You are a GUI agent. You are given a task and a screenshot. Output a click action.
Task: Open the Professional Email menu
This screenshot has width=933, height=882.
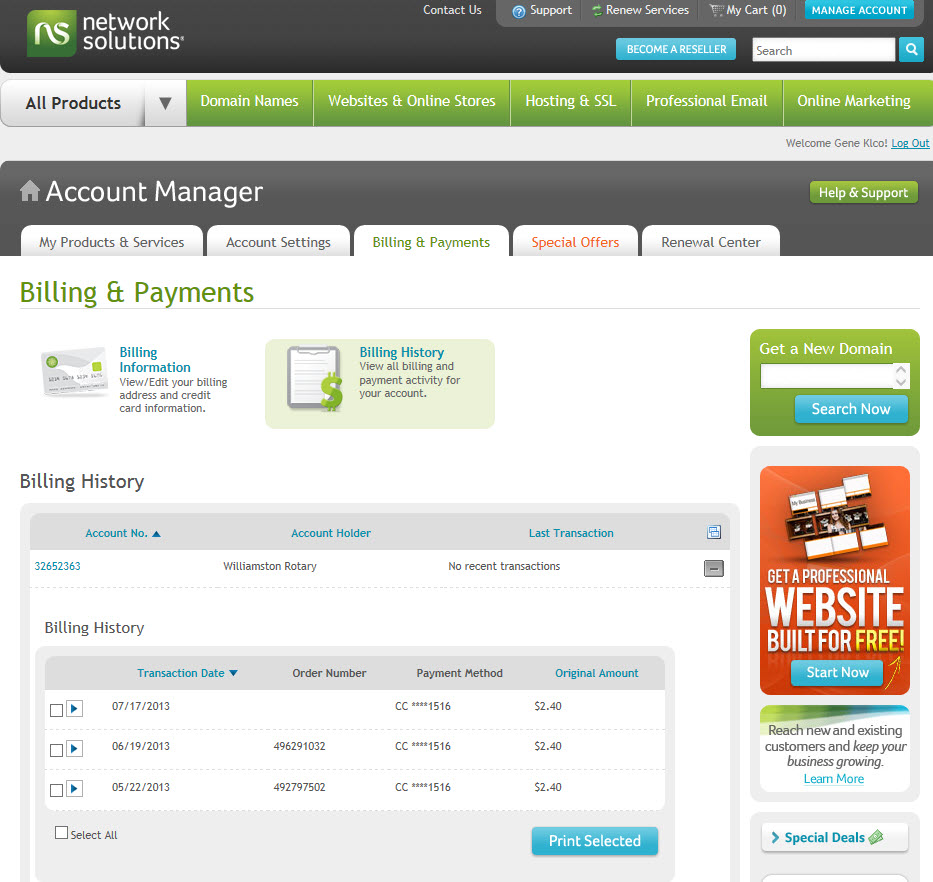pyautogui.click(x=707, y=102)
